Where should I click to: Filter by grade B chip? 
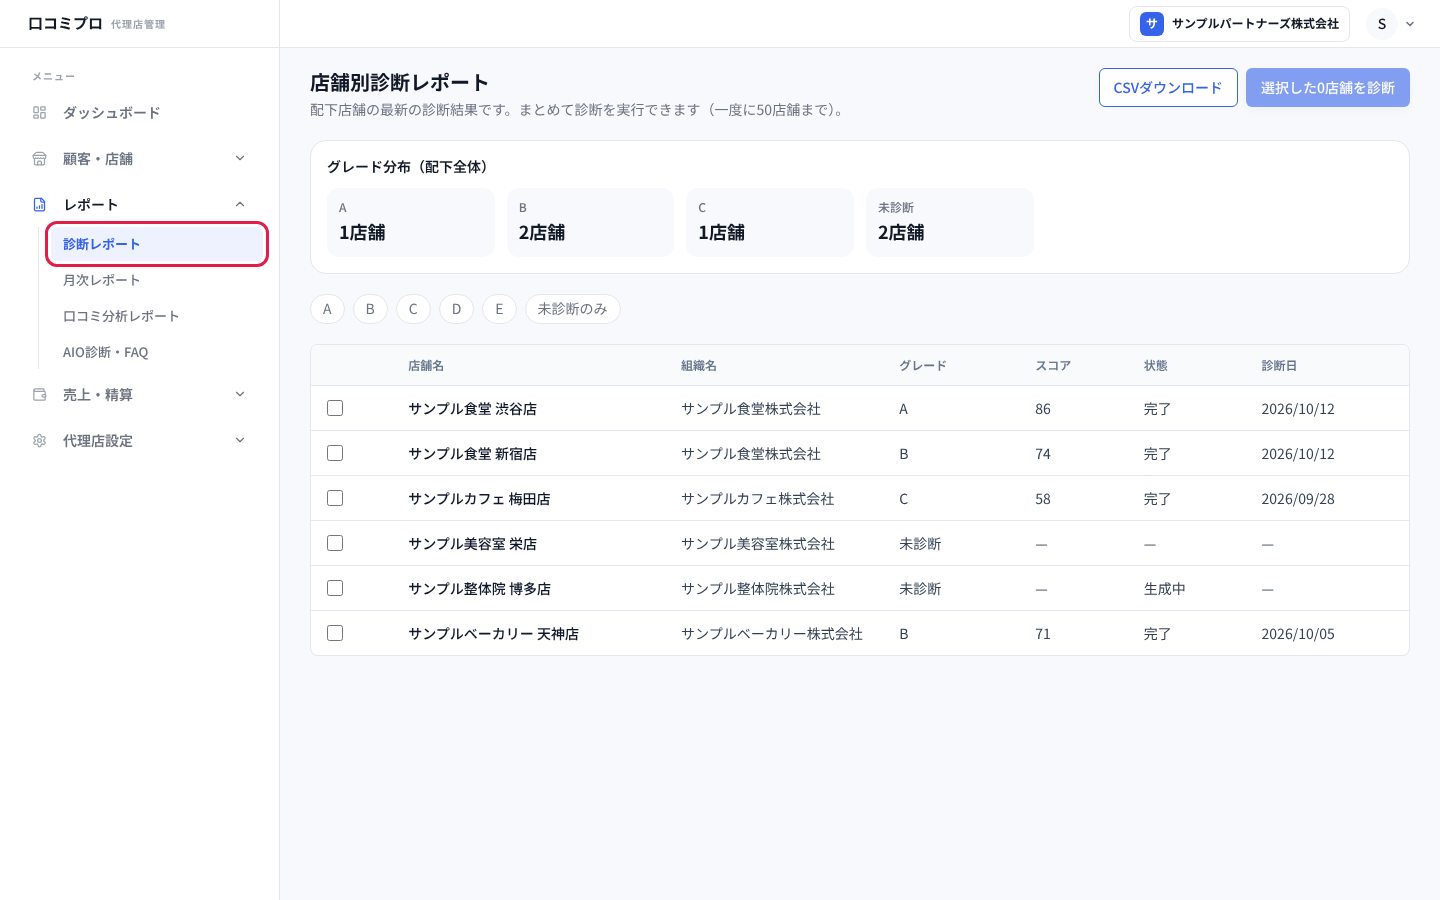[x=370, y=309]
